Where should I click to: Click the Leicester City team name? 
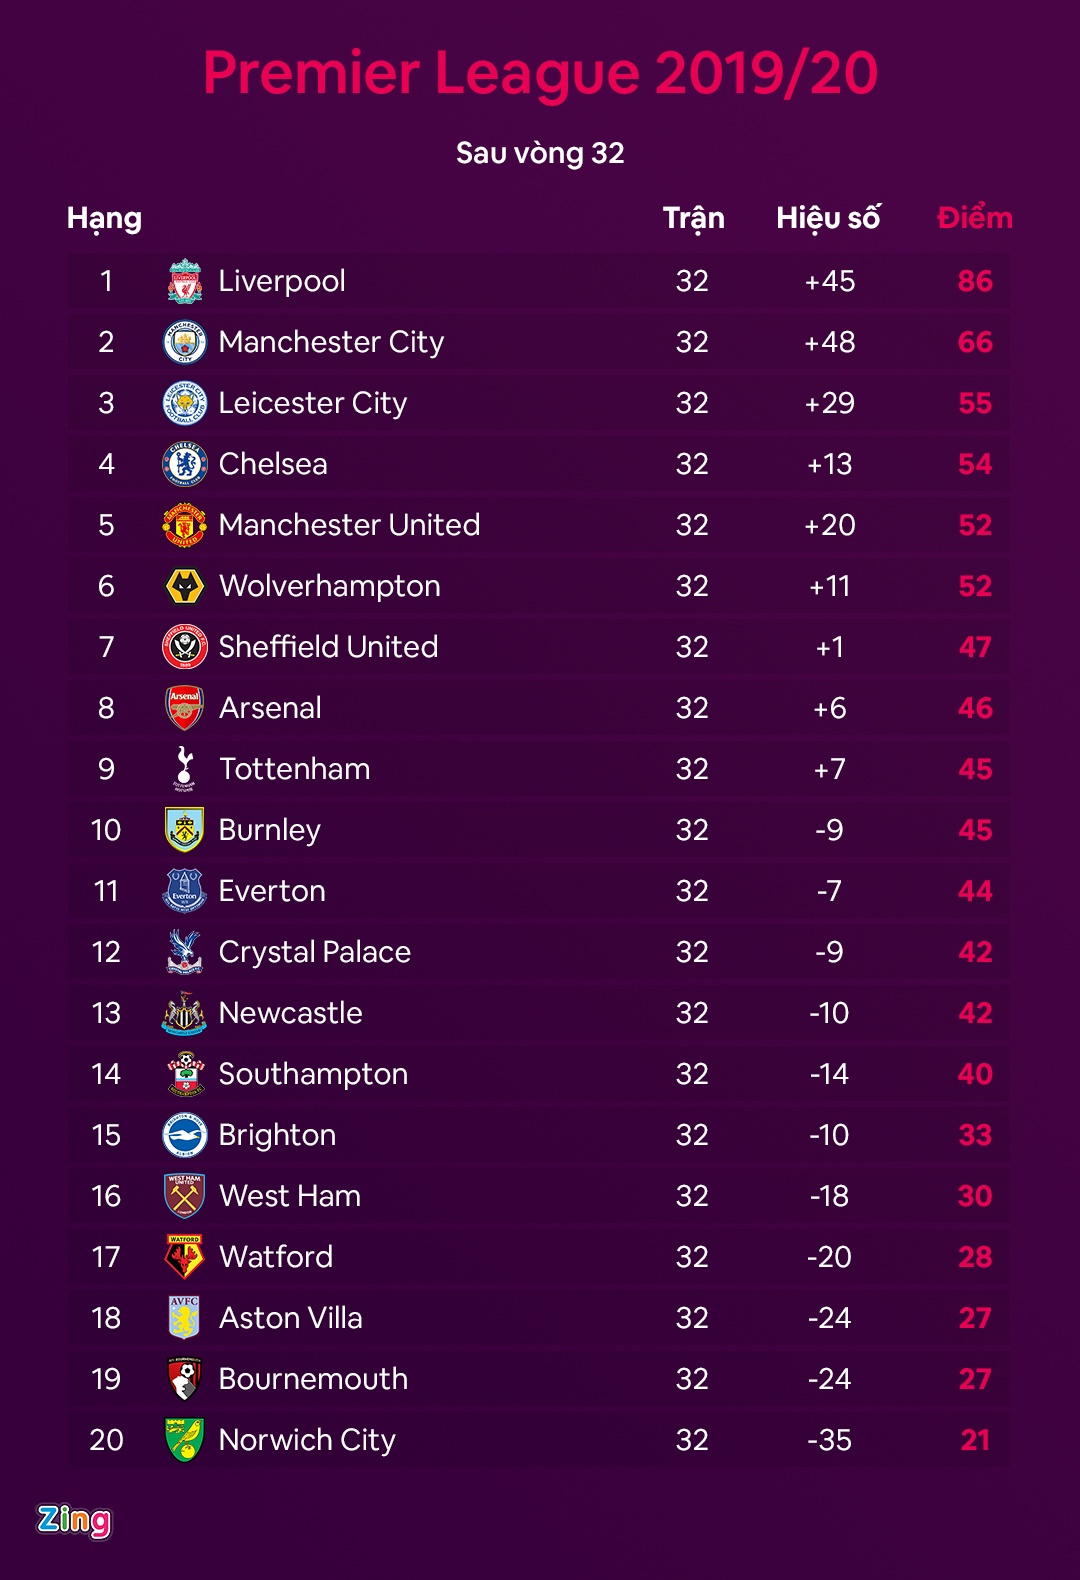313,403
